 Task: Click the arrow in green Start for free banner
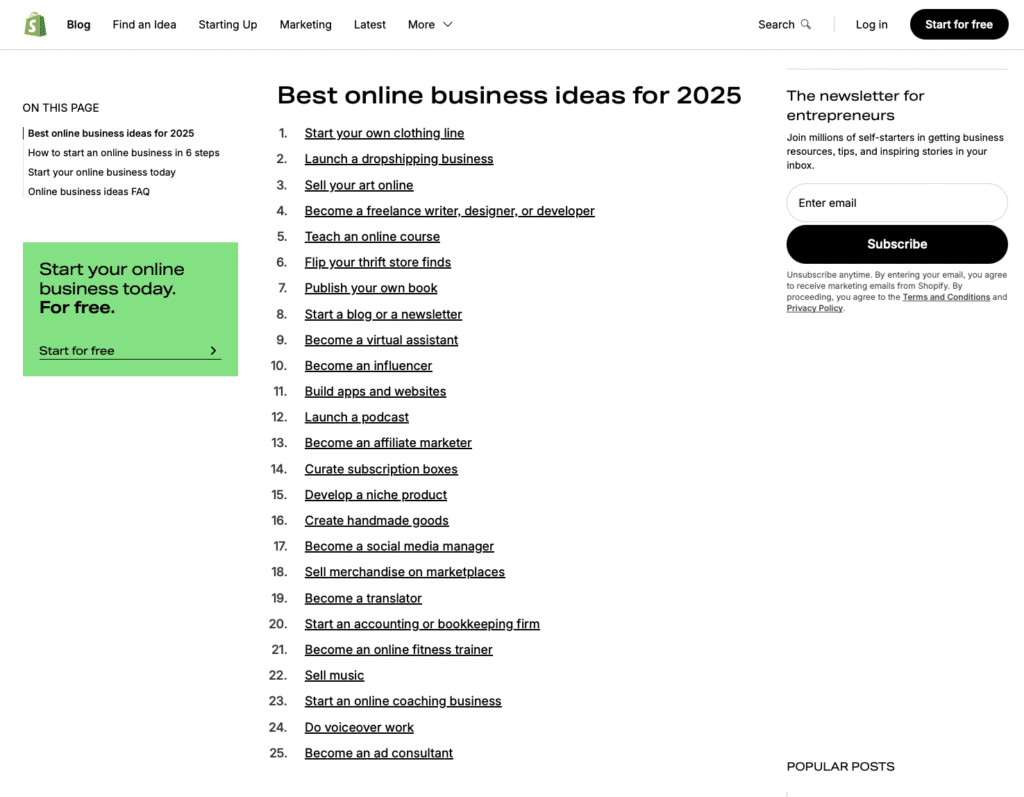(x=213, y=351)
